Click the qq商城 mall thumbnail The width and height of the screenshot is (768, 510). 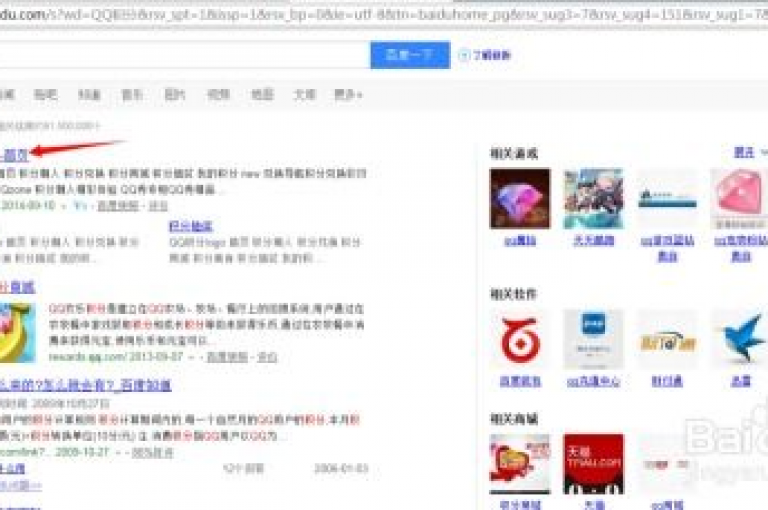point(668,464)
